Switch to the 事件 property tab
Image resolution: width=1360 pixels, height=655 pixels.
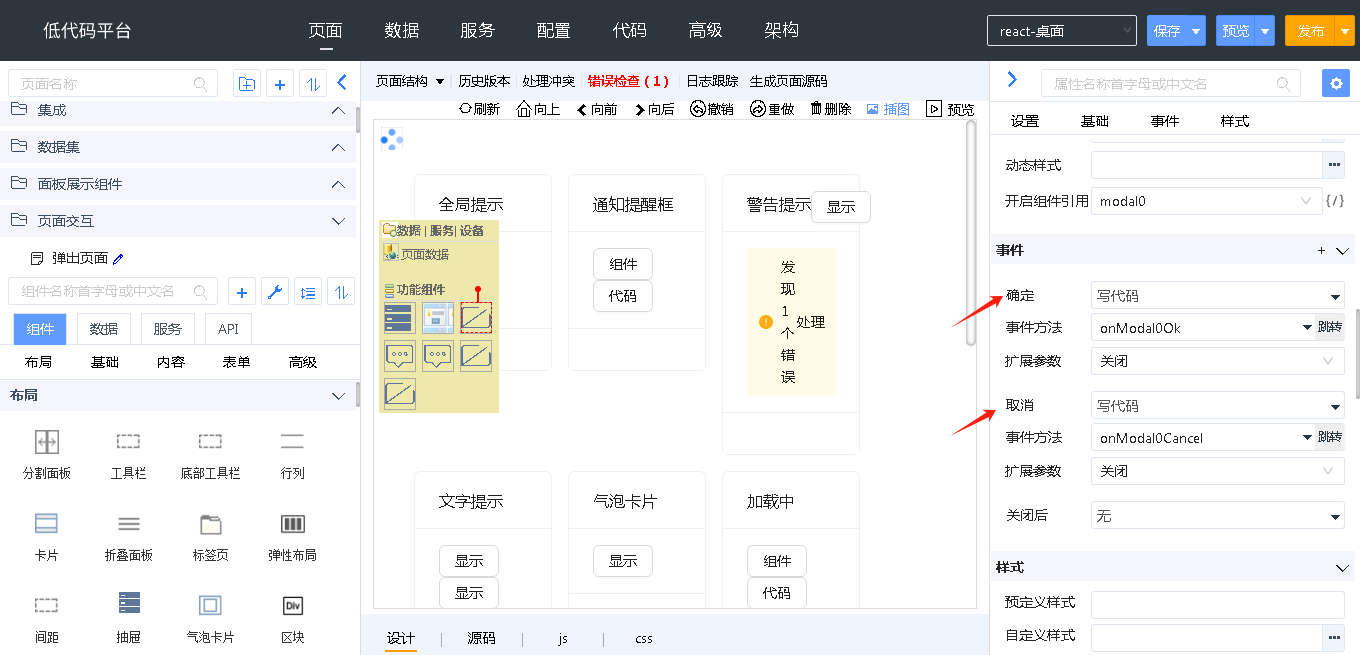point(1165,121)
